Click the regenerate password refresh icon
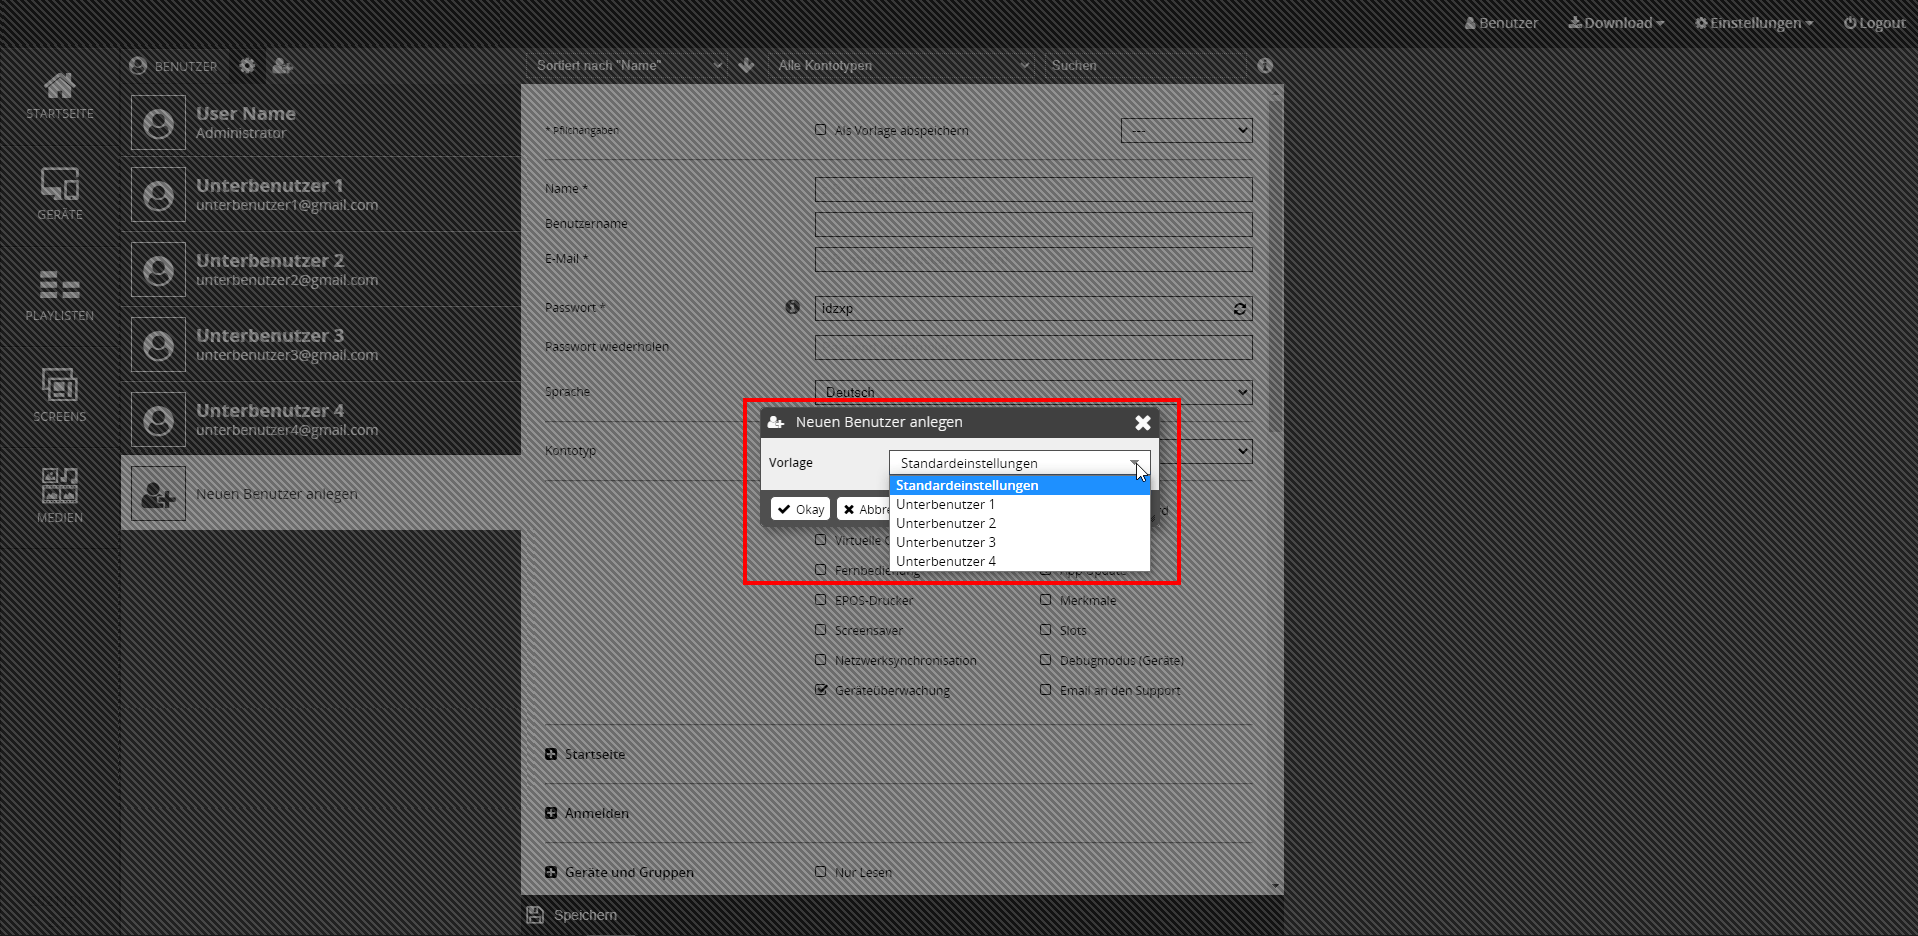The height and width of the screenshot is (936, 1918). coord(1239,309)
